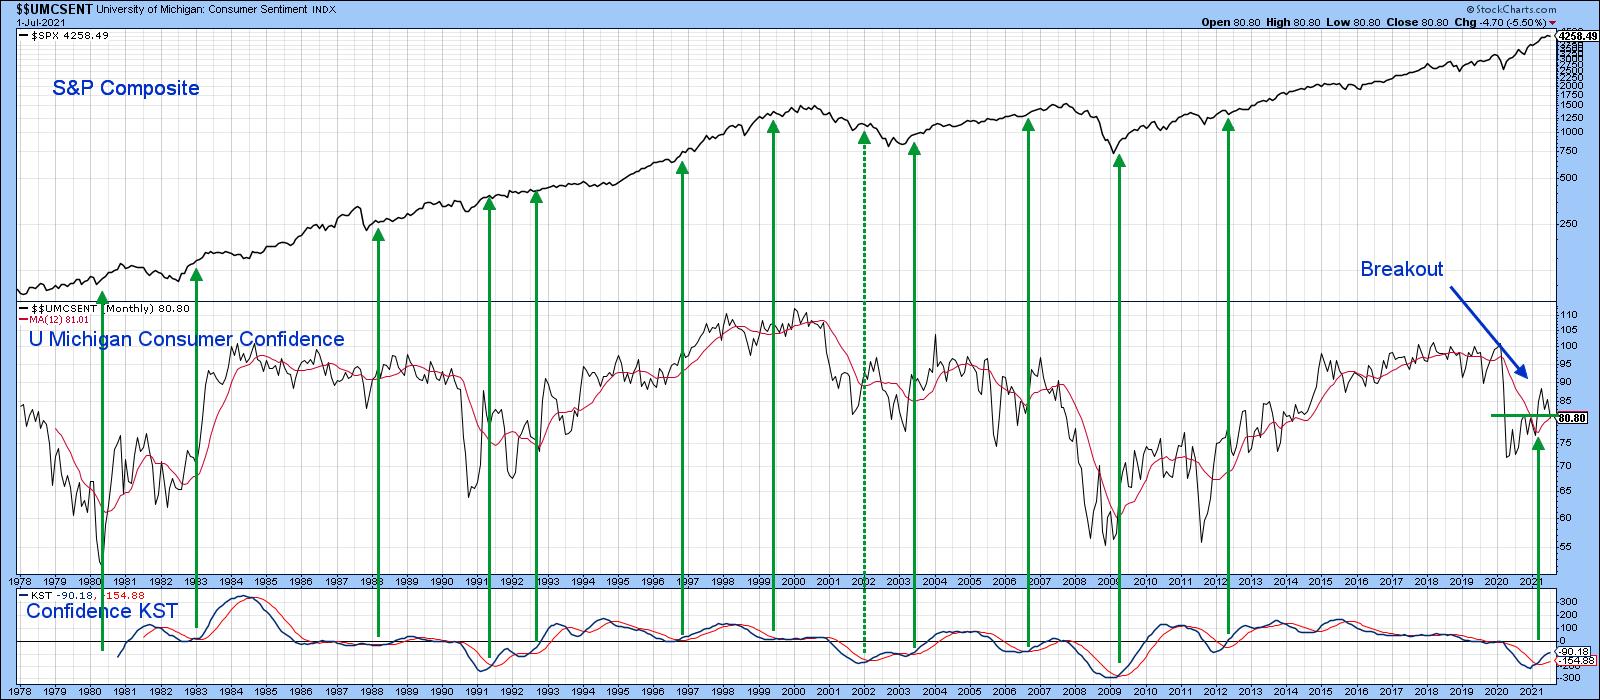Image resolution: width=1600 pixels, height=700 pixels.
Task: Click 55 on the sentiment axis
Action: pos(1566,547)
